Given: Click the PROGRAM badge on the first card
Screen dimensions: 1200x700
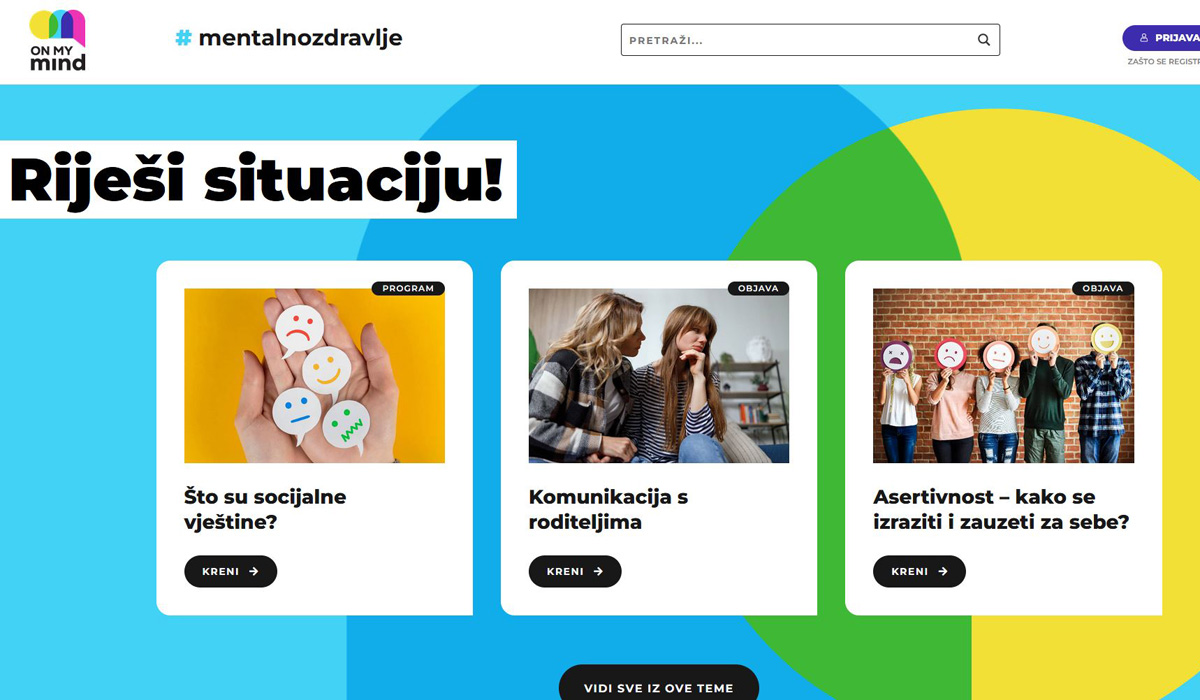Looking at the screenshot, I should (x=408, y=288).
